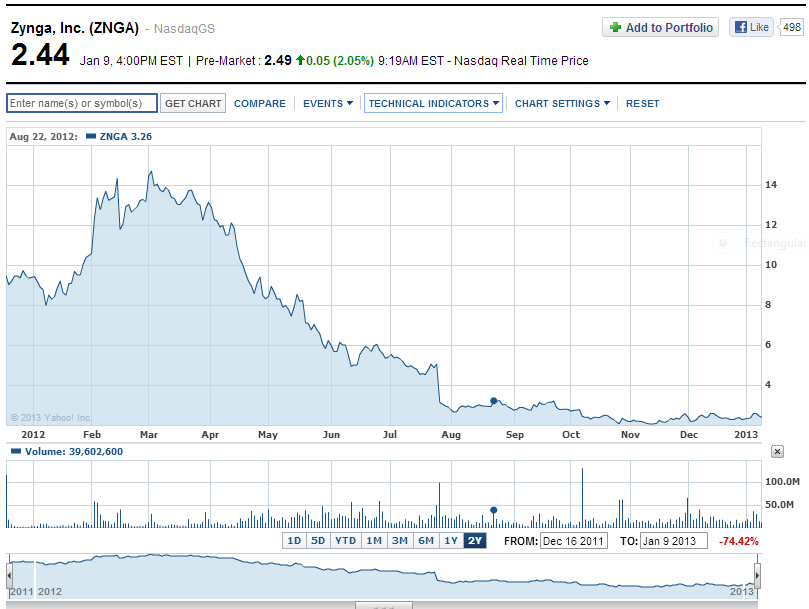Click the symbol name input field
Image resolution: width=809 pixels, height=609 pixels.
pyautogui.click(x=82, y=103)
